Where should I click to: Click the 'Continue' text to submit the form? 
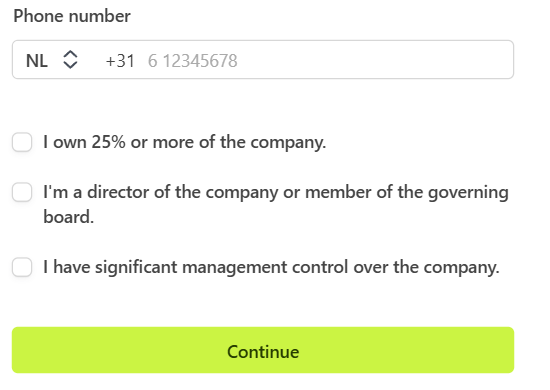coord(263,352)
